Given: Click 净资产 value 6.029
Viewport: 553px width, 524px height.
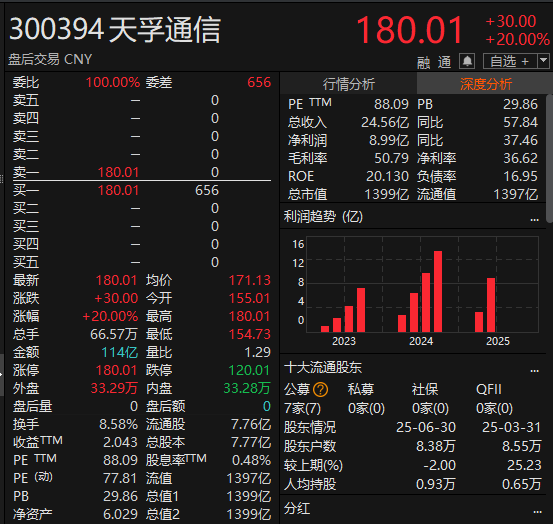Looking at the screenshot, I should pyautogui.click(x=120, y=514).
